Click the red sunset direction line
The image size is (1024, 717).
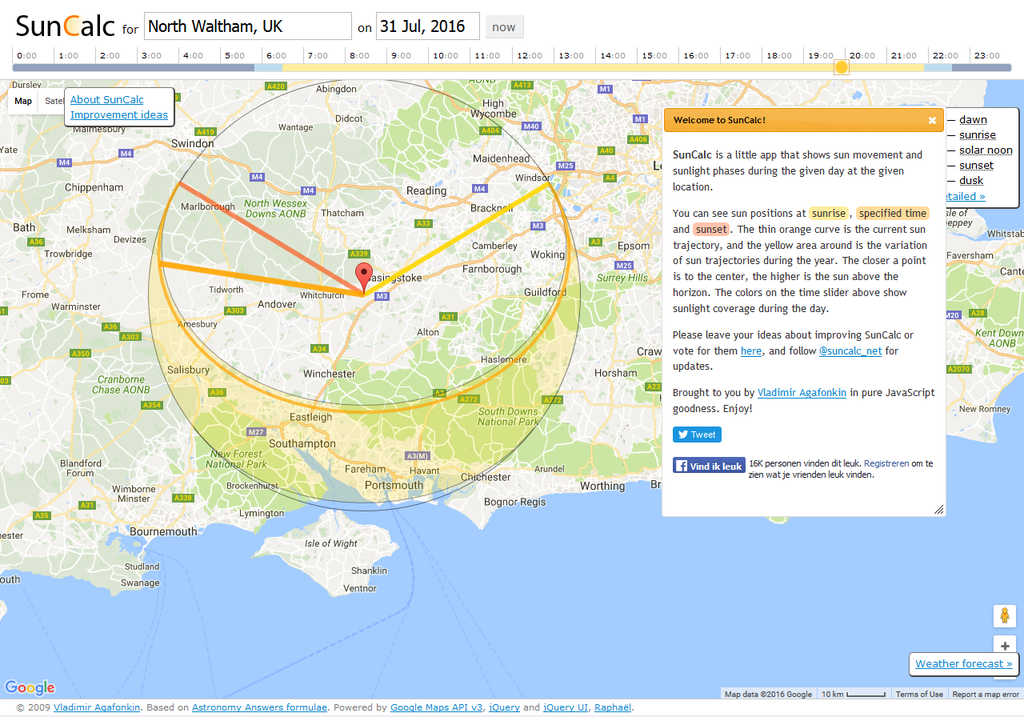click(271, 239)
